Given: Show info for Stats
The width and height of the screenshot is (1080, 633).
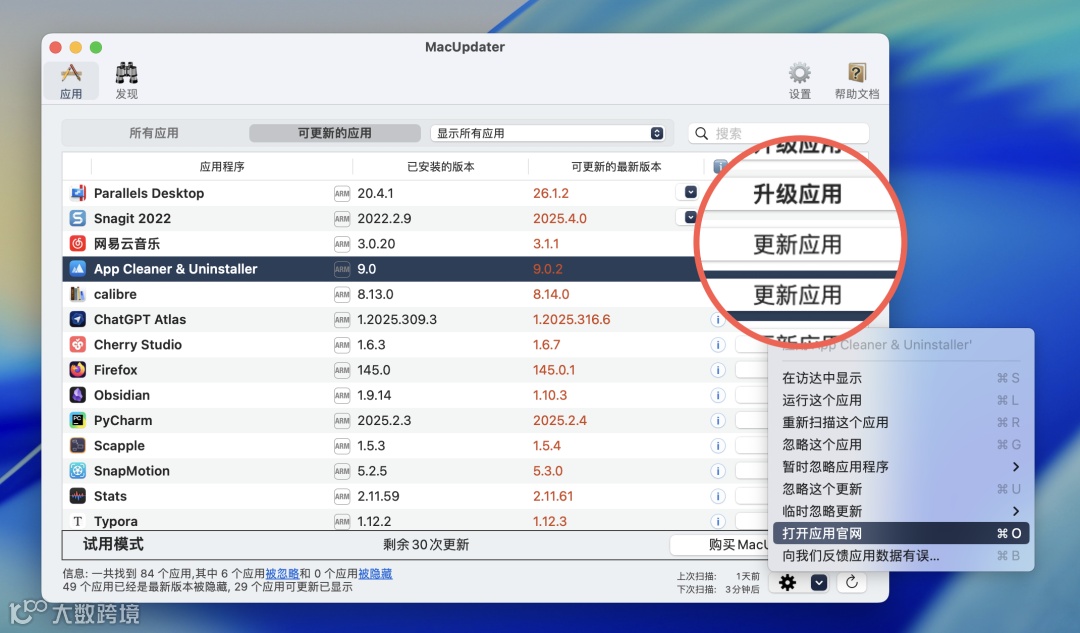Looking at the screenshot, I should coord(718,496).
